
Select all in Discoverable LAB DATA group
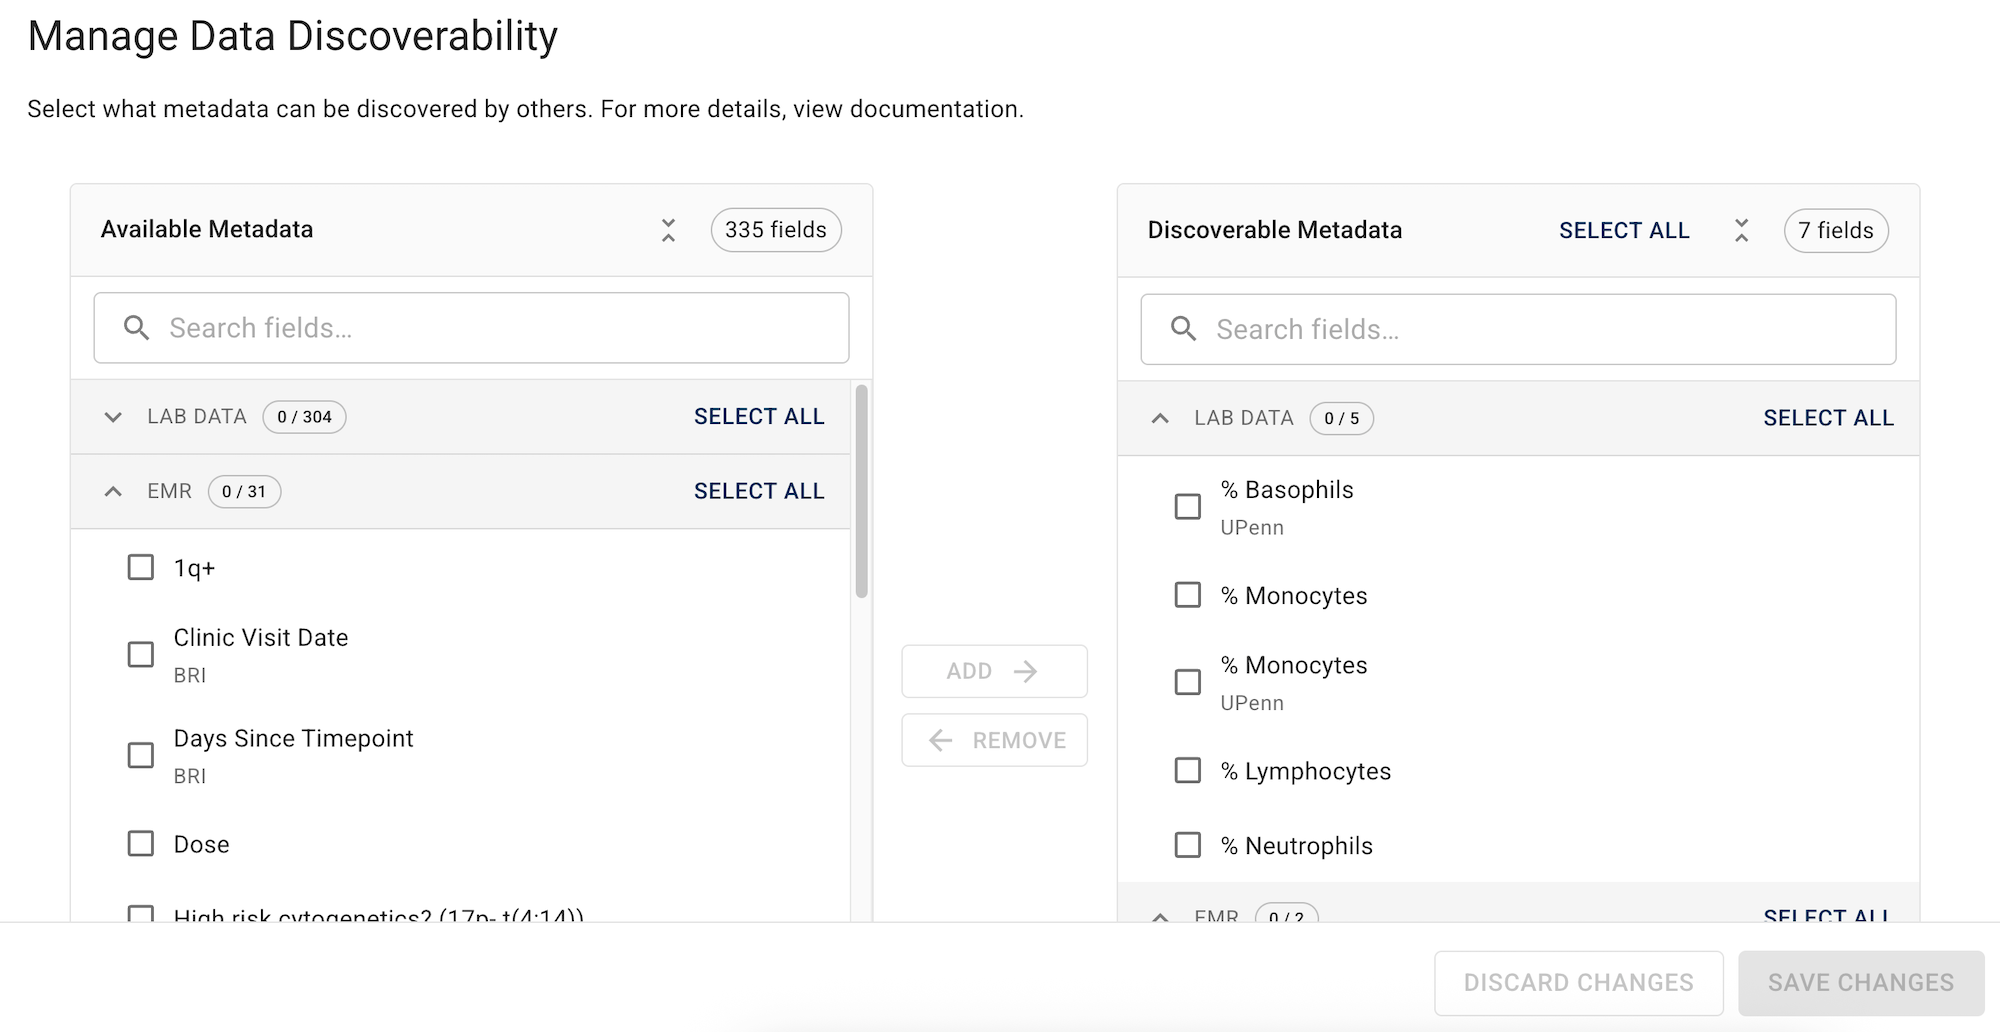pos(1827,418)
